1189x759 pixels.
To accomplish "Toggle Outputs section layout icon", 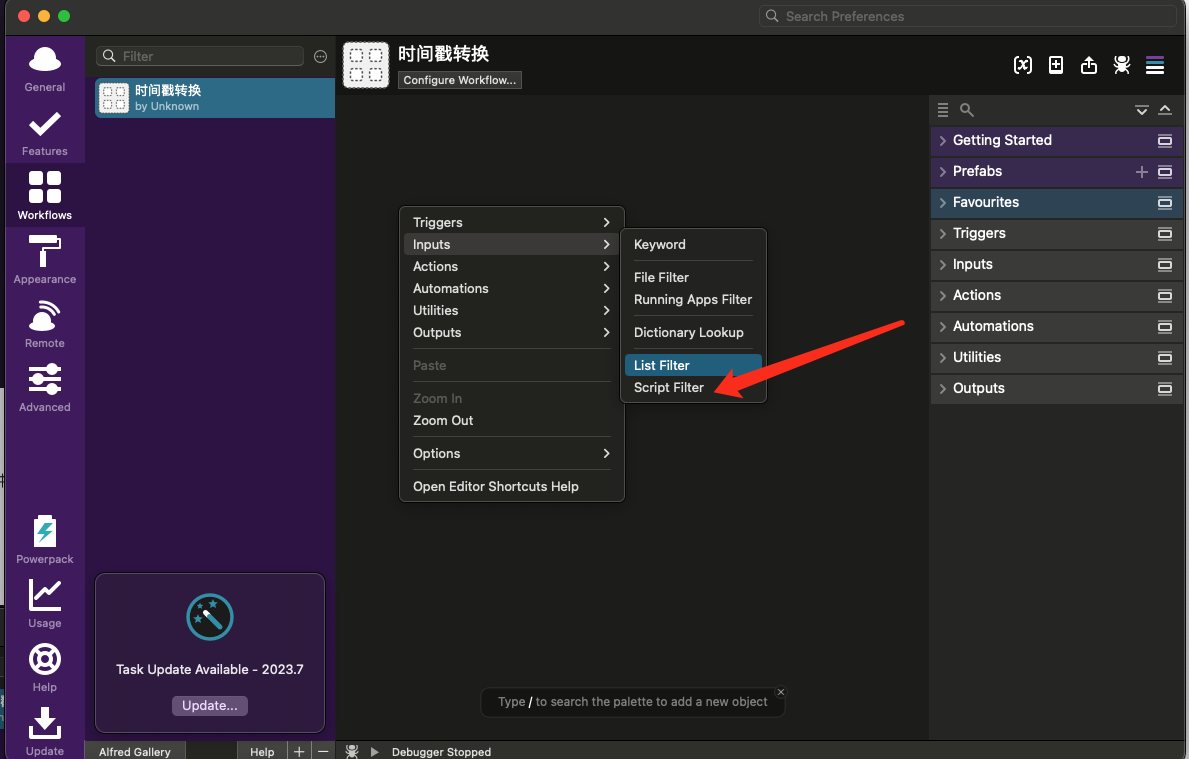I will 1165,389.
